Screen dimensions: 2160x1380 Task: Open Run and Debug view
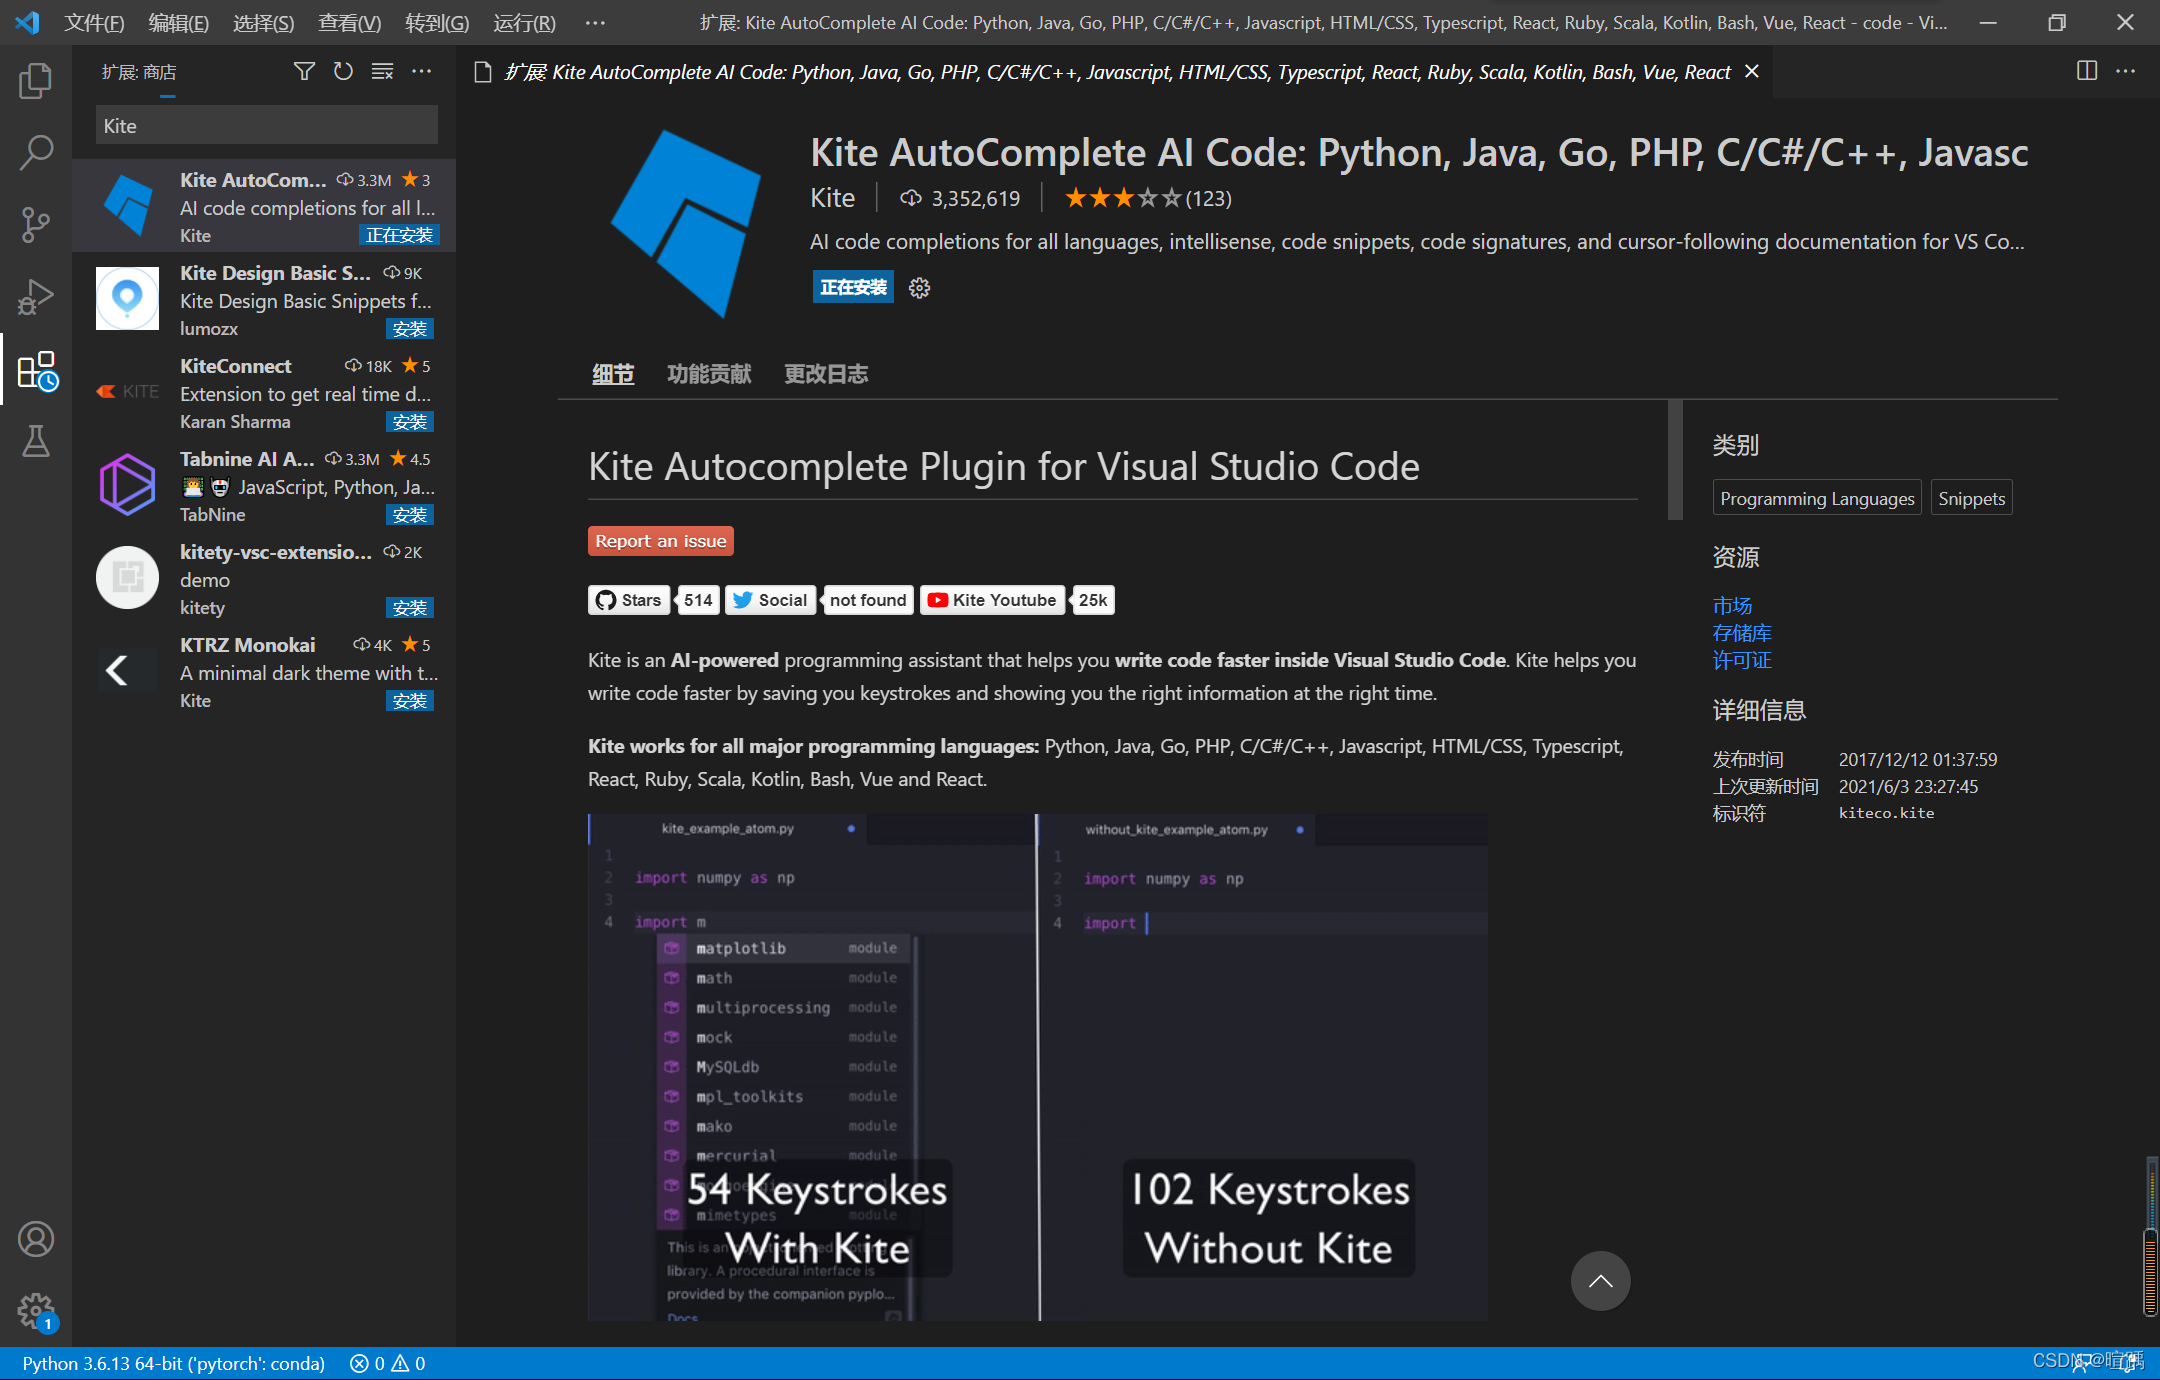click(x=36, y=297)
